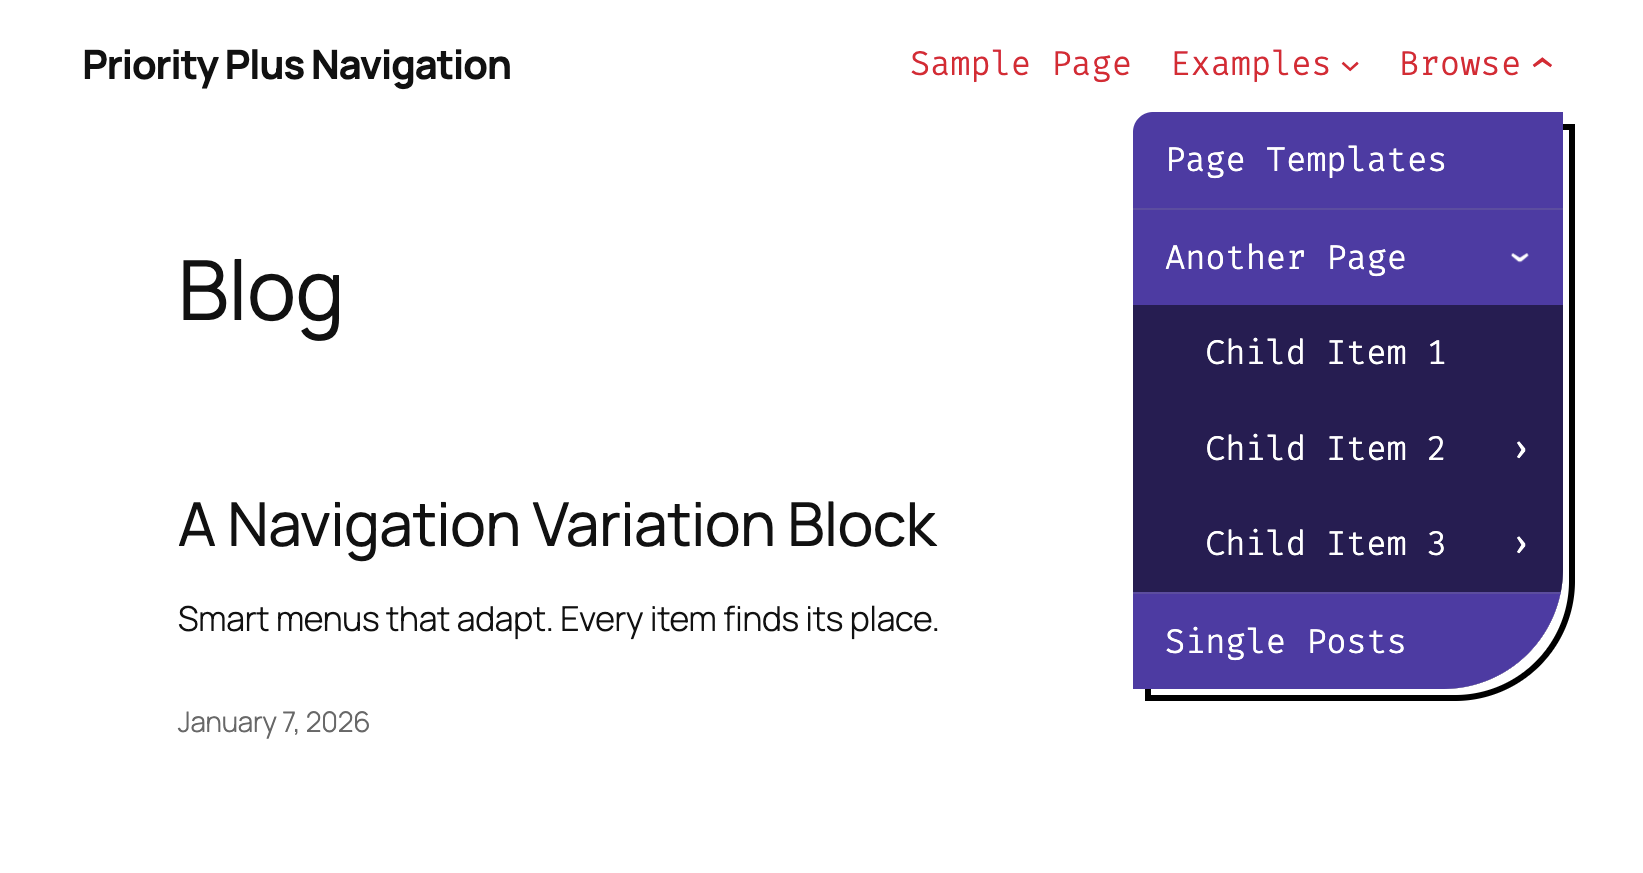
Task: Collapse Another Page submenu chevron
Action: click(1519, 258)
